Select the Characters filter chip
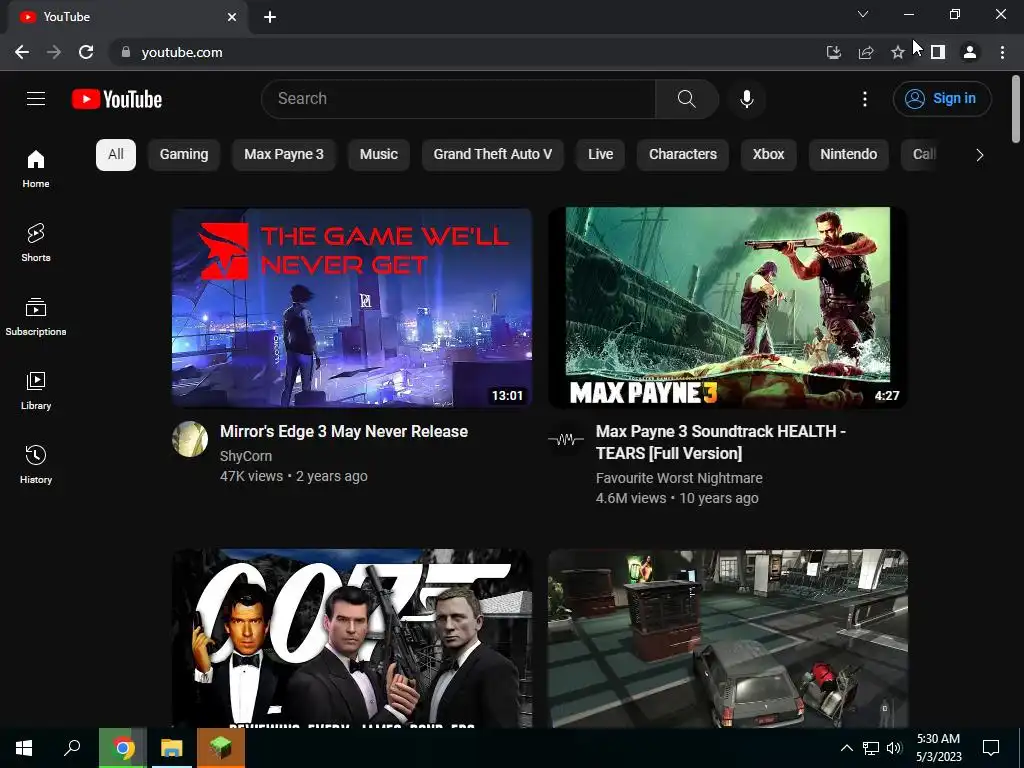Image resolution: width=1024 pixels, height=768 pixels. pyautogui.click(x=682, y=155)
